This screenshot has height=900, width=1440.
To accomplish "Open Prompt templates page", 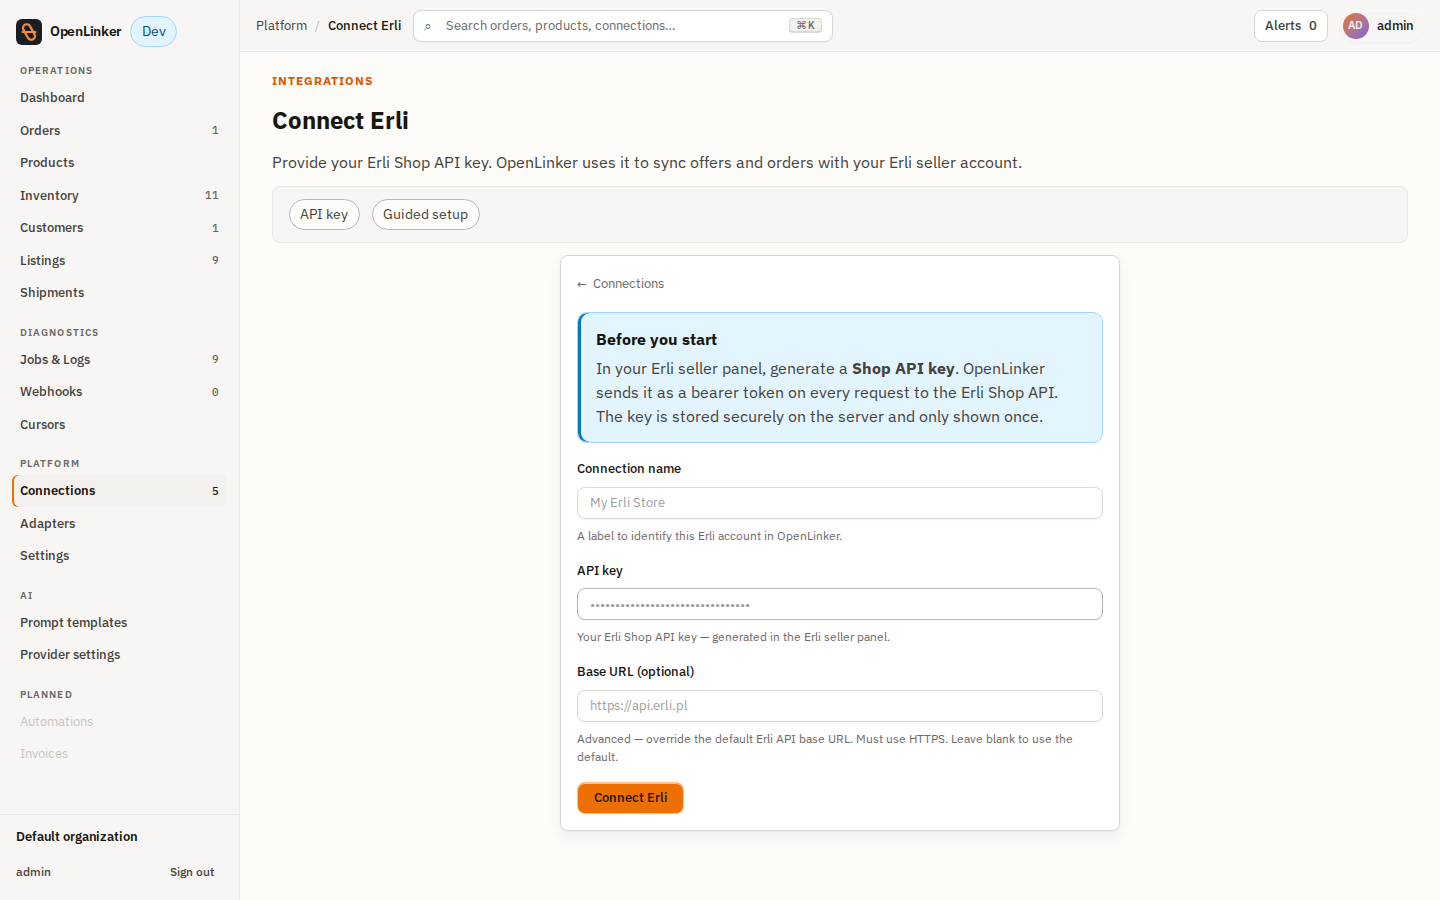I will [x=119, y=623].
